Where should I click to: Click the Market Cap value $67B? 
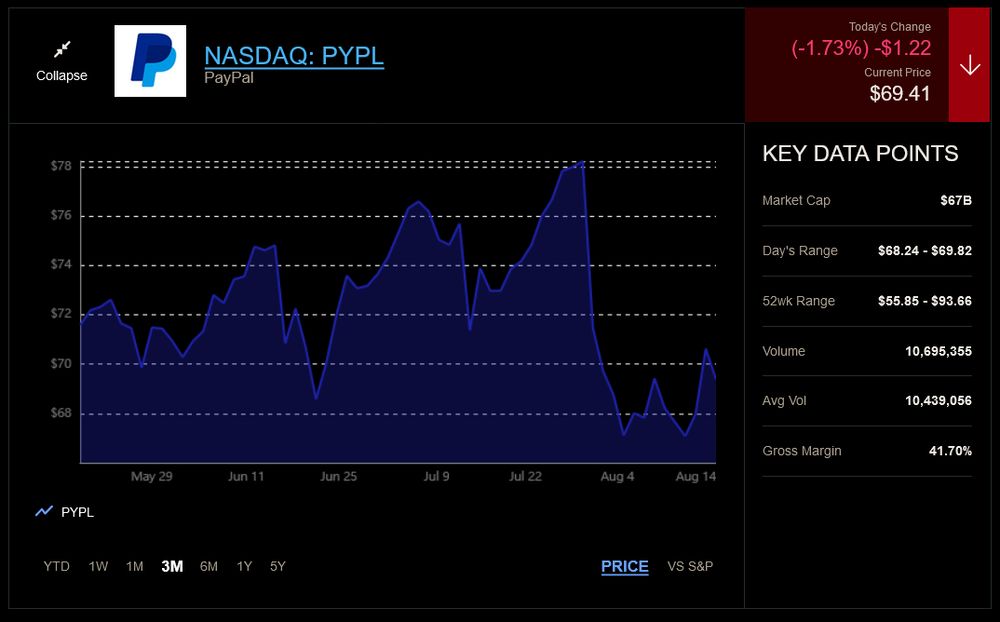point(956,200)
